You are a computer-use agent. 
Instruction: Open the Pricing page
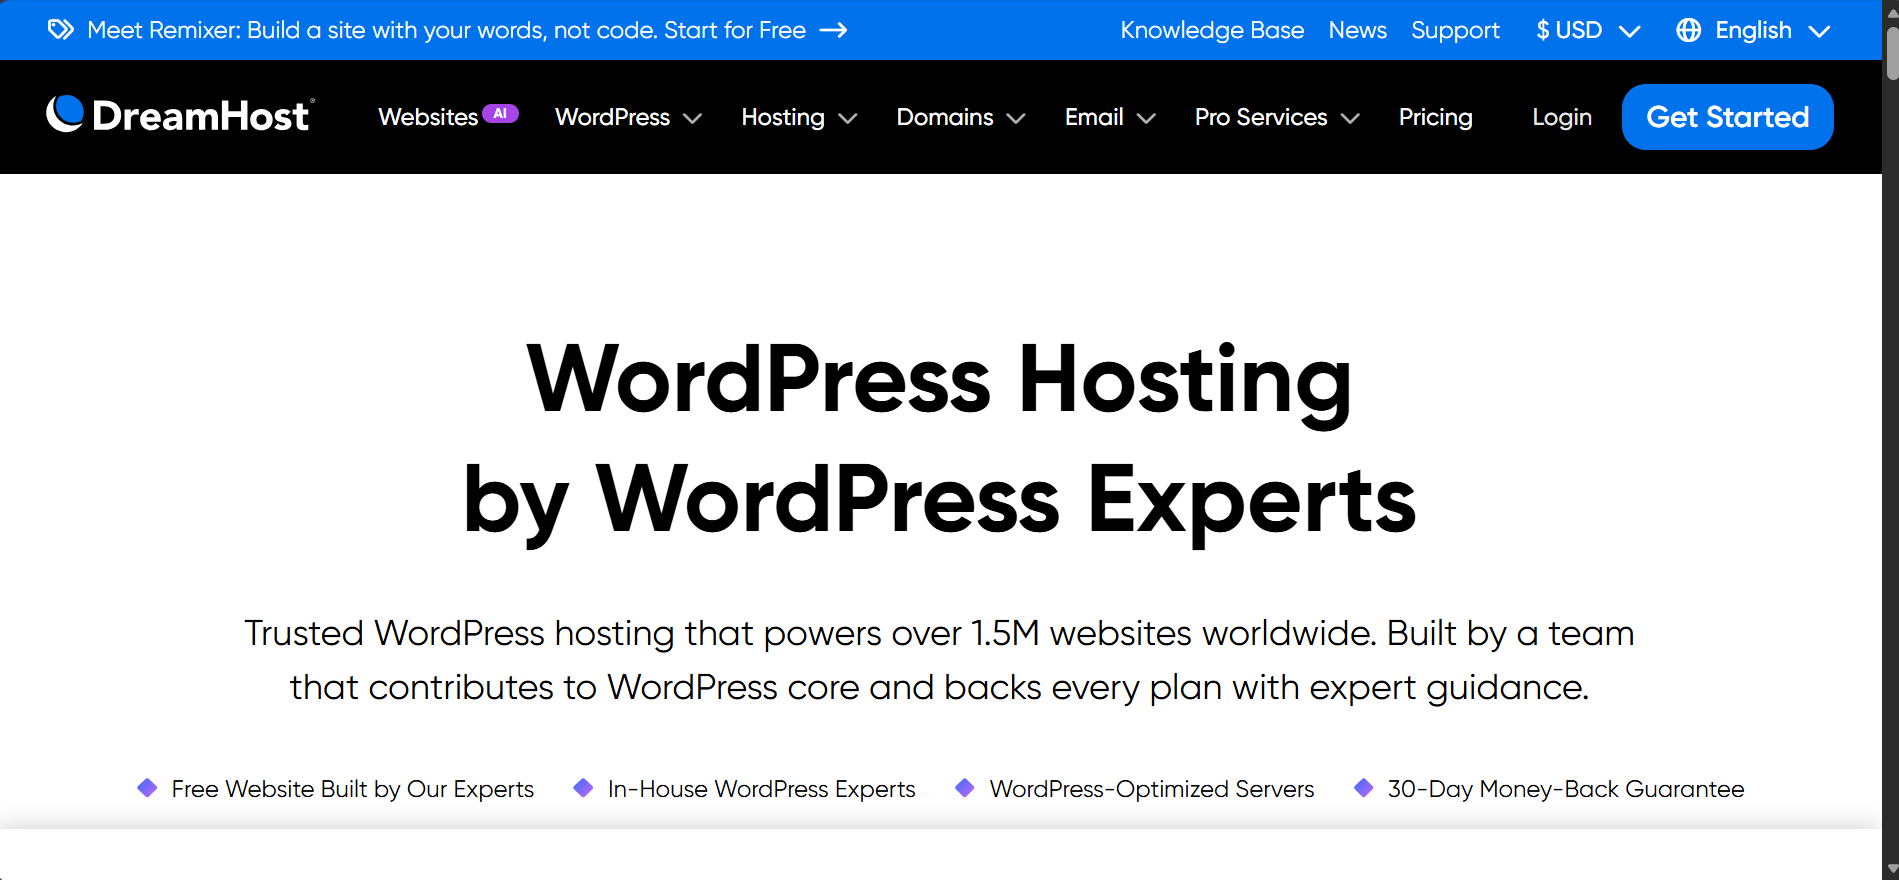click(x=1435, y=117)
